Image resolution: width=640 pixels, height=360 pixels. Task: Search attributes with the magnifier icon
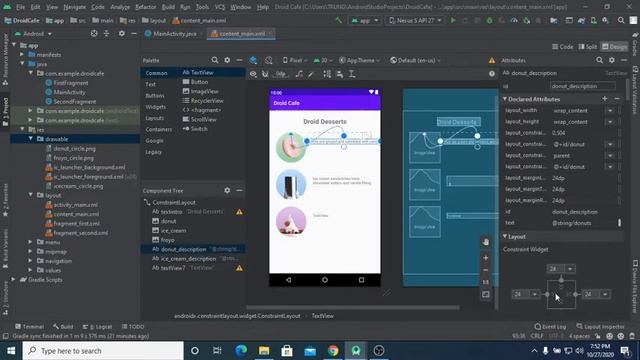[599, 60]
